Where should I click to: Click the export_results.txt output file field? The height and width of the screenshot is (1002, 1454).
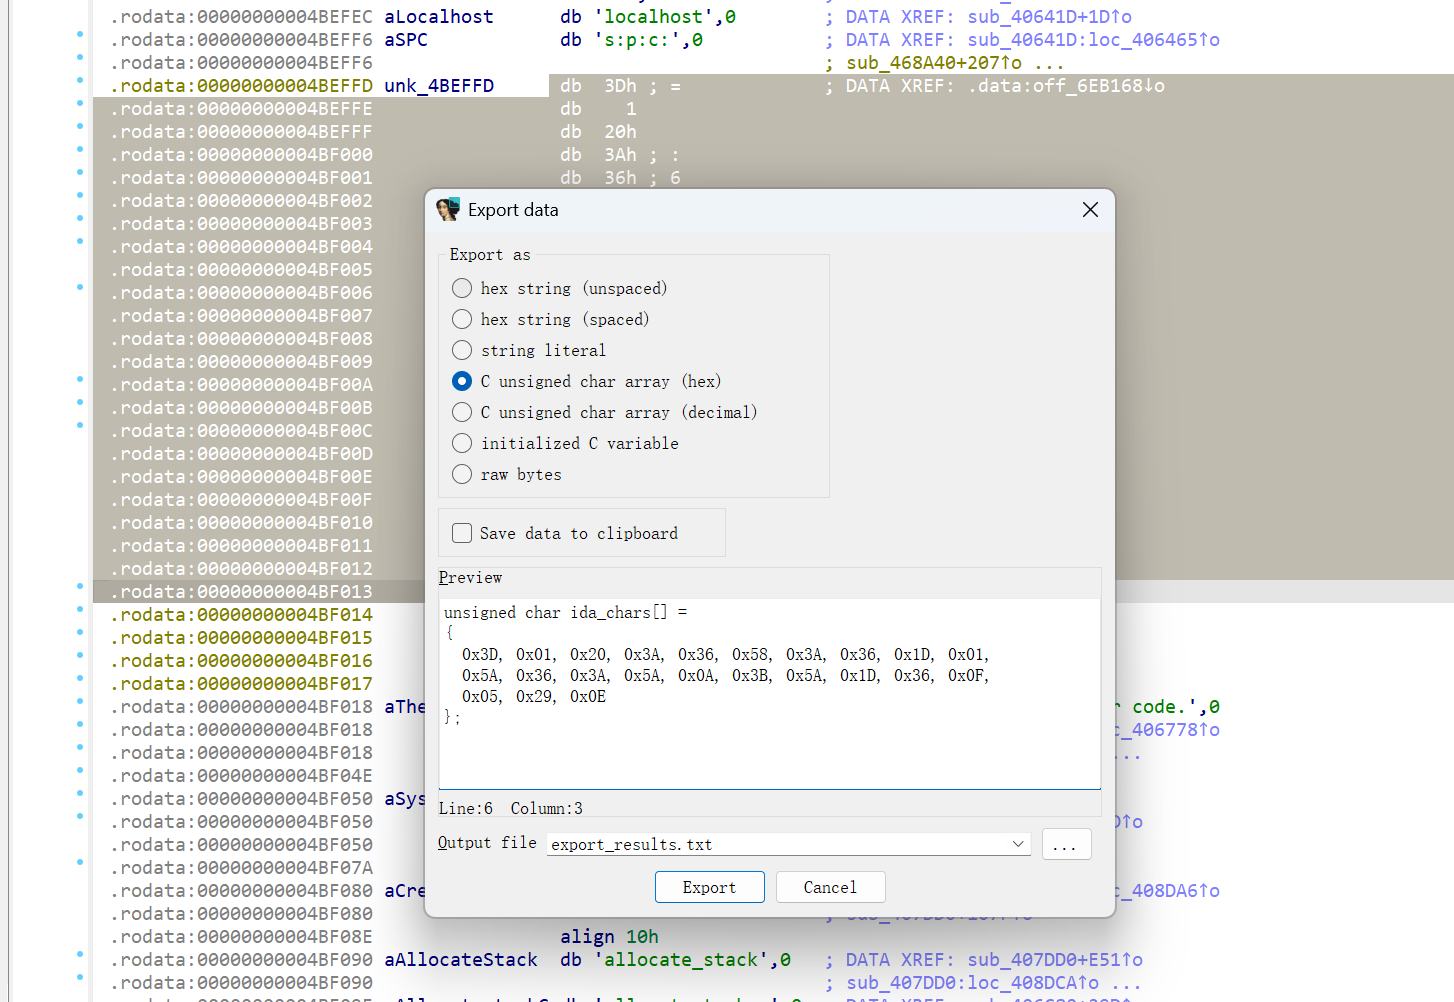[778, 845]
